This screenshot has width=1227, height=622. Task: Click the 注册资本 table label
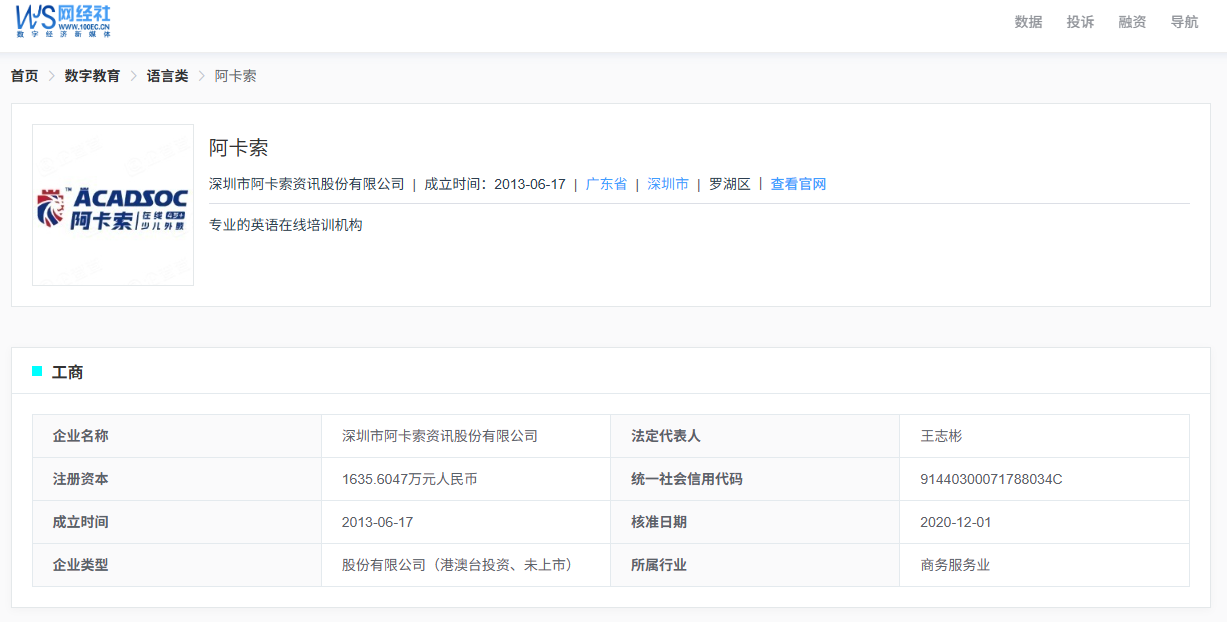tap(81, 479)
